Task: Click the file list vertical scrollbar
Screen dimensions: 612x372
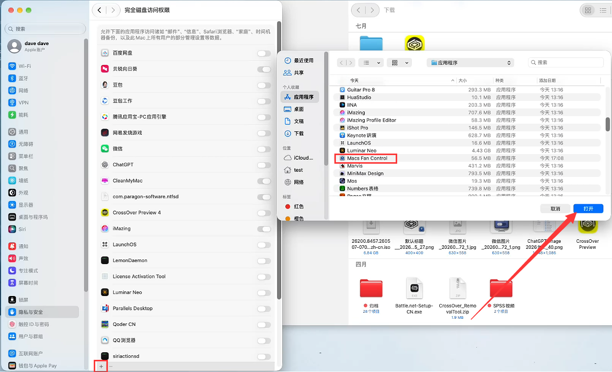Action: (607, 125)
